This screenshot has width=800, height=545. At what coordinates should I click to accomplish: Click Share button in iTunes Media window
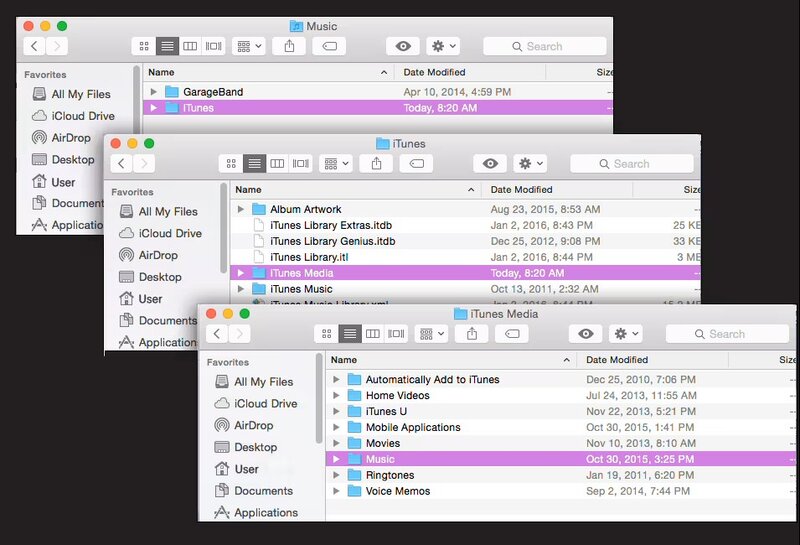(472, 334)
